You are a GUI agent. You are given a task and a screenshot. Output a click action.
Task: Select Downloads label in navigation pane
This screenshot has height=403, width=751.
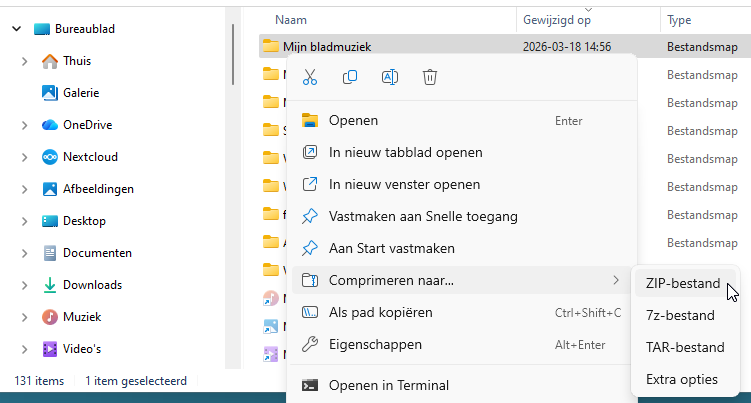coord(92,285)
